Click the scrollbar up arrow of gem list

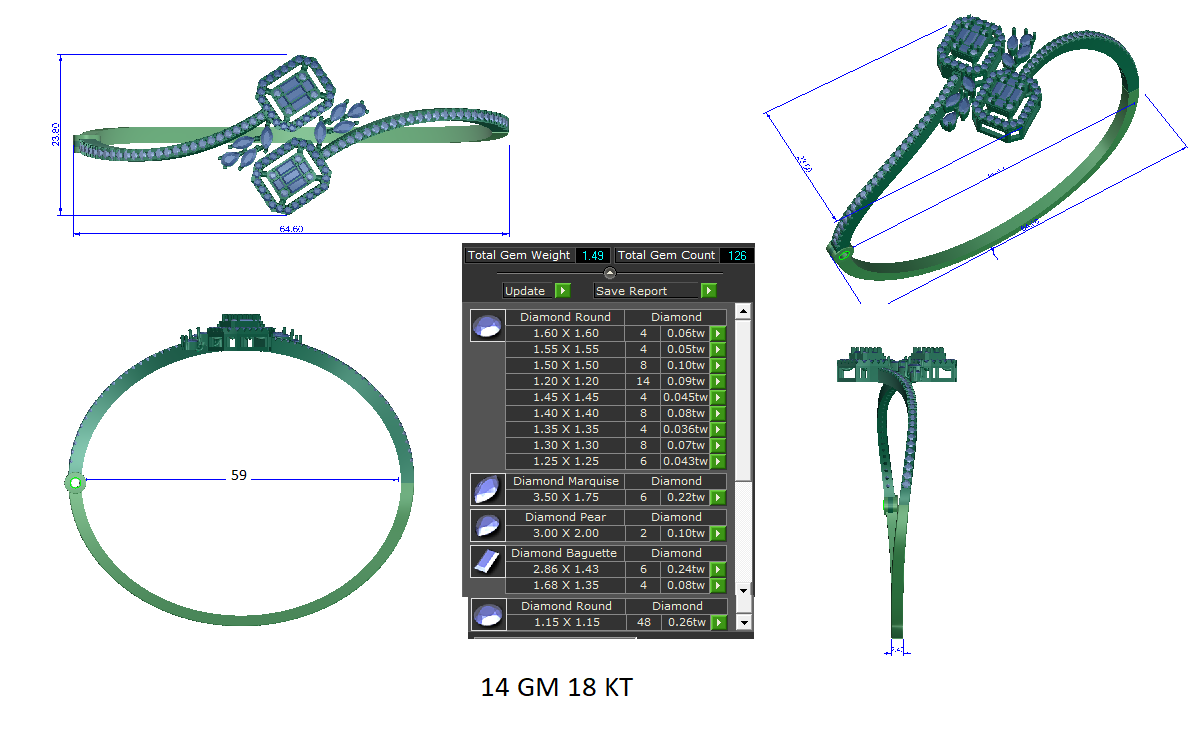tap(744, 312)
